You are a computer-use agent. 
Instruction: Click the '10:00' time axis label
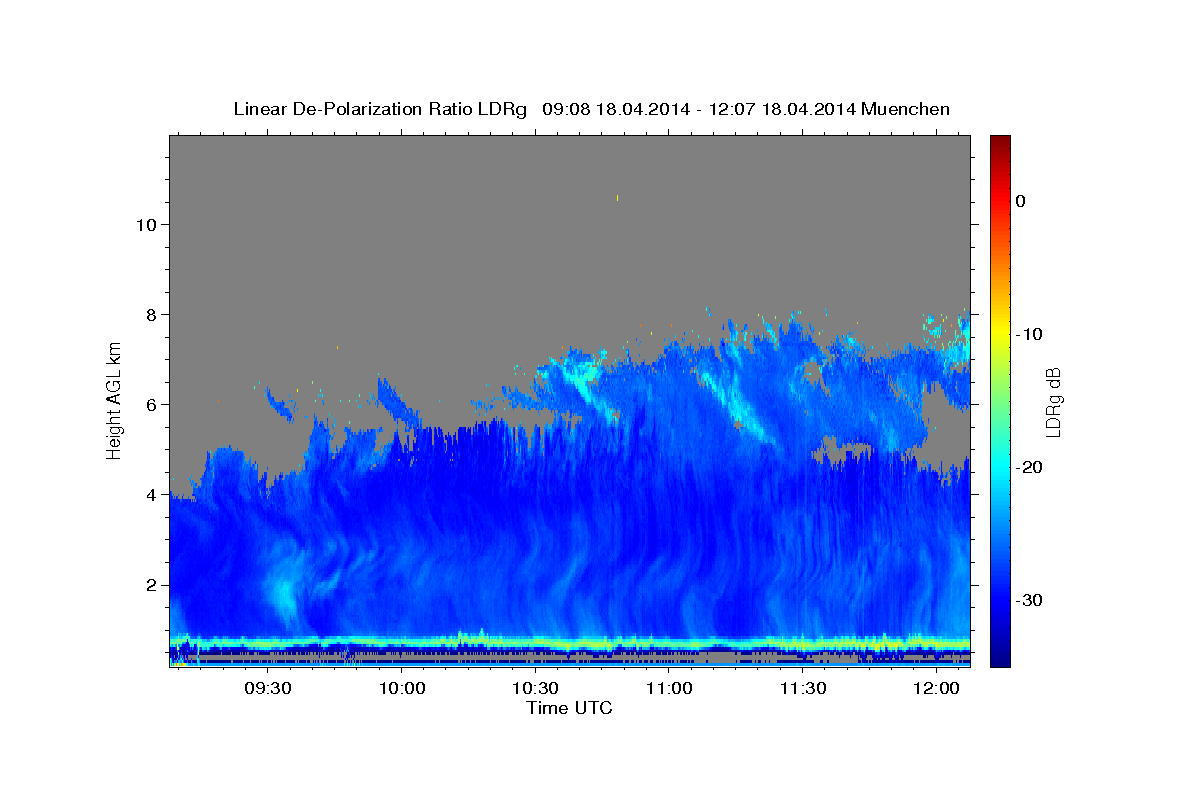pos(402,689)
